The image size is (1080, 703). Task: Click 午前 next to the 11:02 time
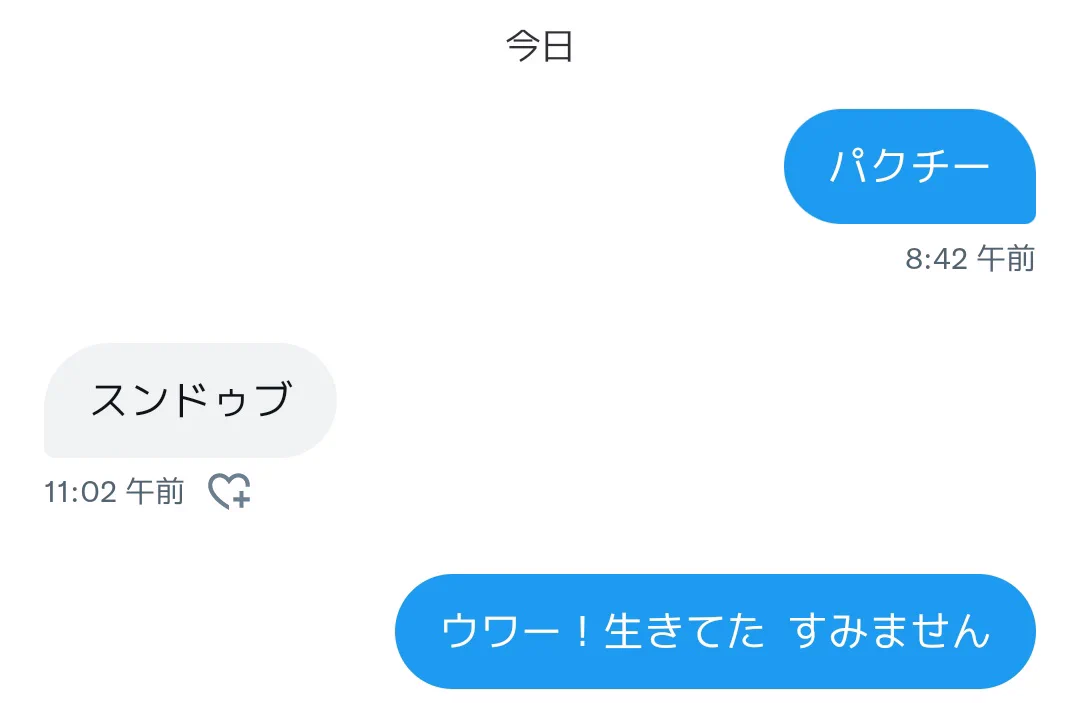point(156,492)
